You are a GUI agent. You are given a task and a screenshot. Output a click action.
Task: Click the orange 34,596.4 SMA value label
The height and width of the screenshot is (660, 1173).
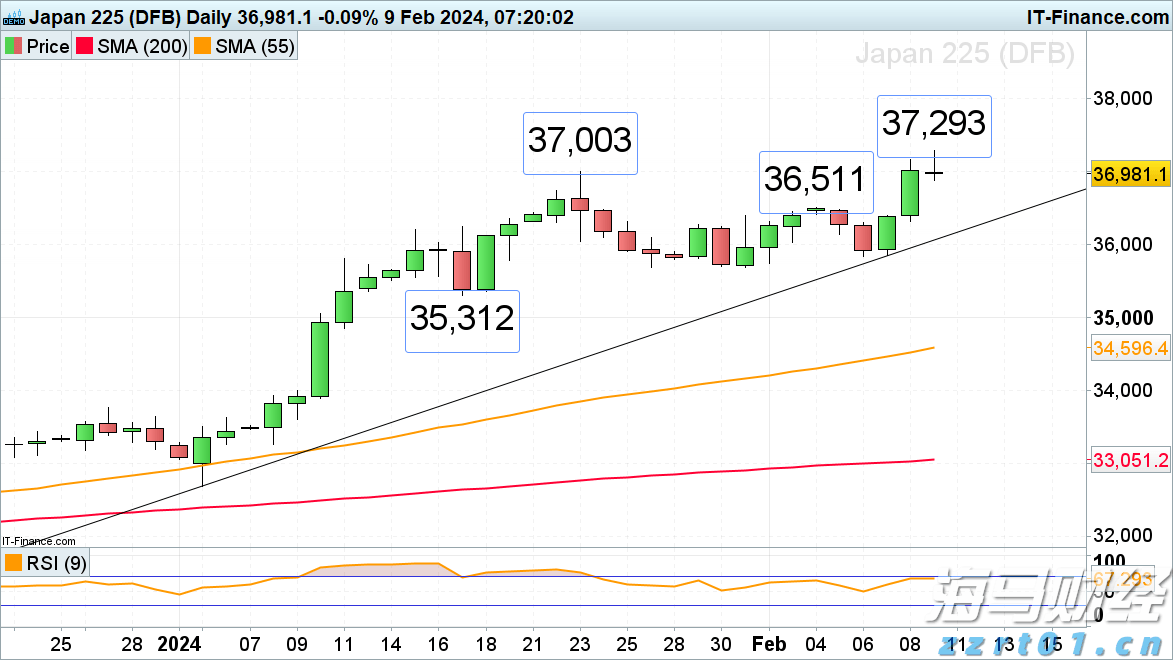click(x=1131, y=348)
